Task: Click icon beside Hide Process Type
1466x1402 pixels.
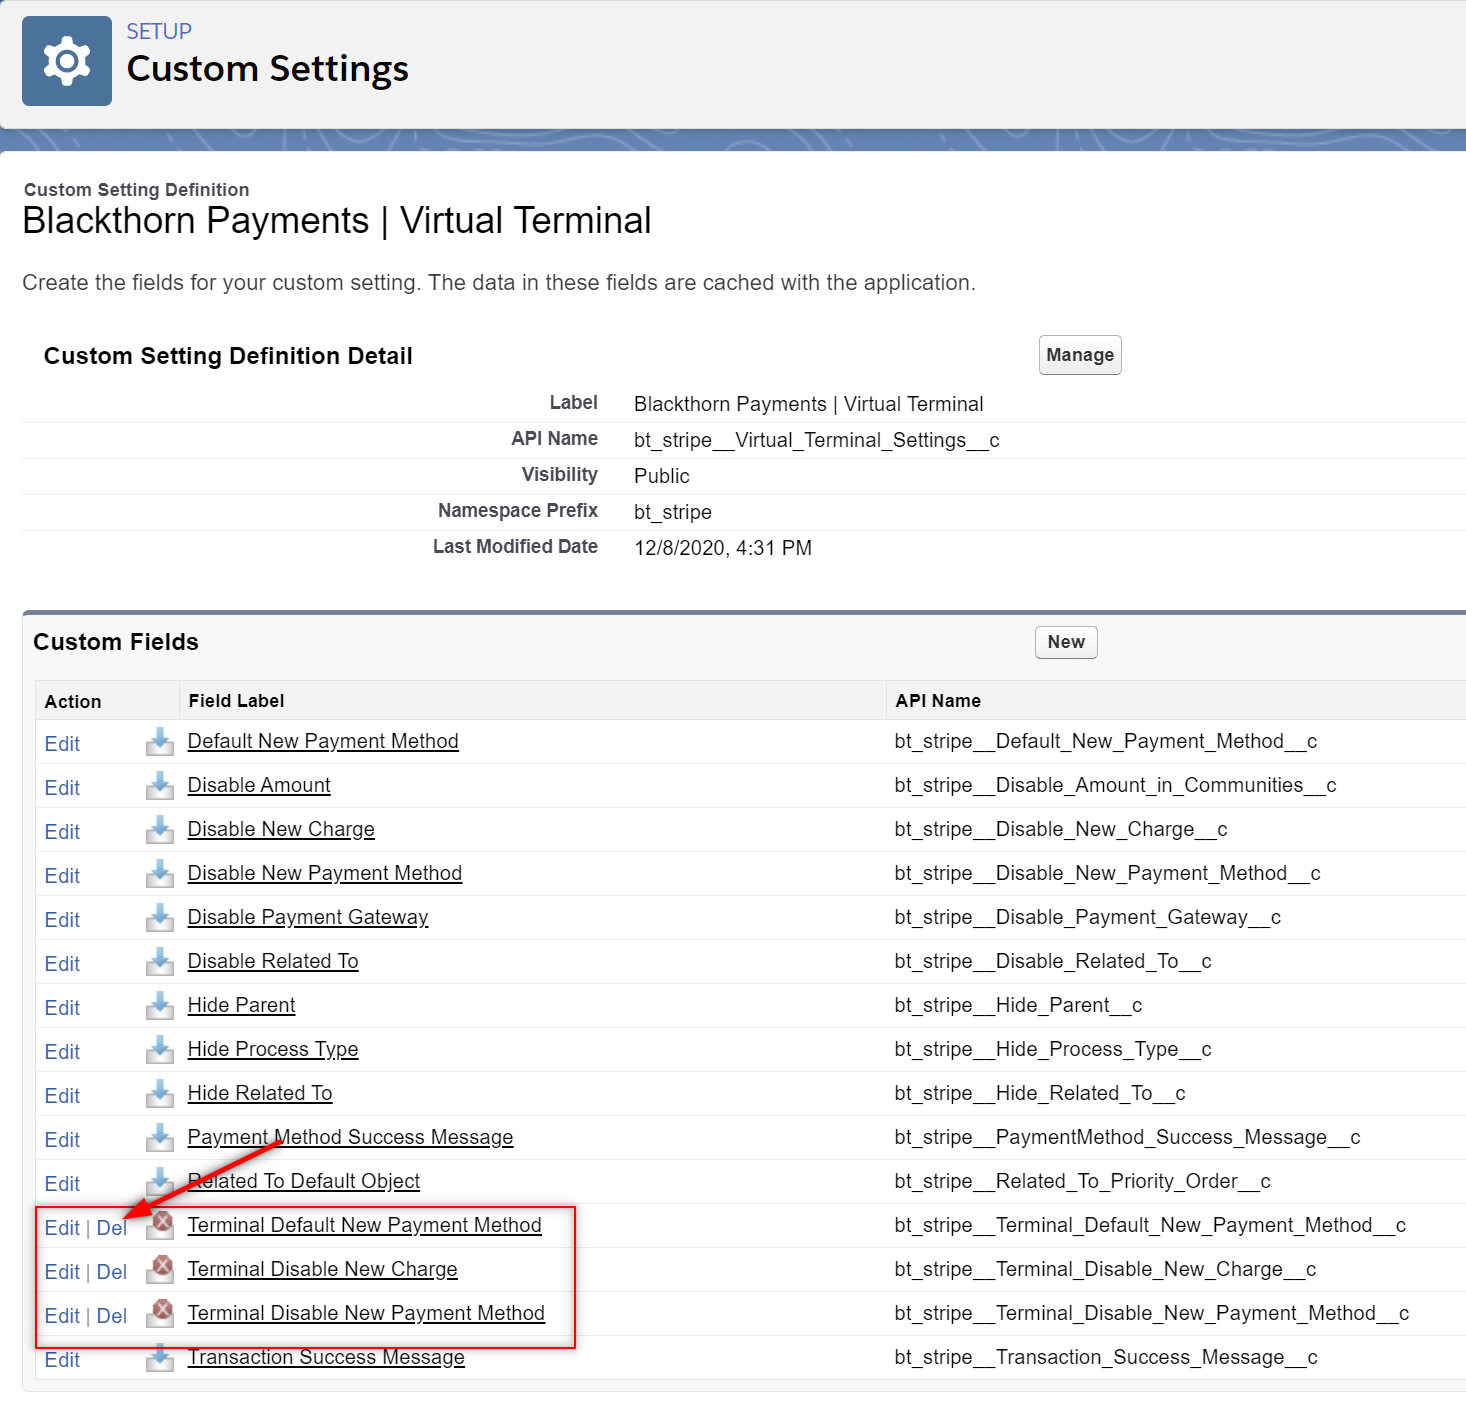Action: click(160, 1050)
